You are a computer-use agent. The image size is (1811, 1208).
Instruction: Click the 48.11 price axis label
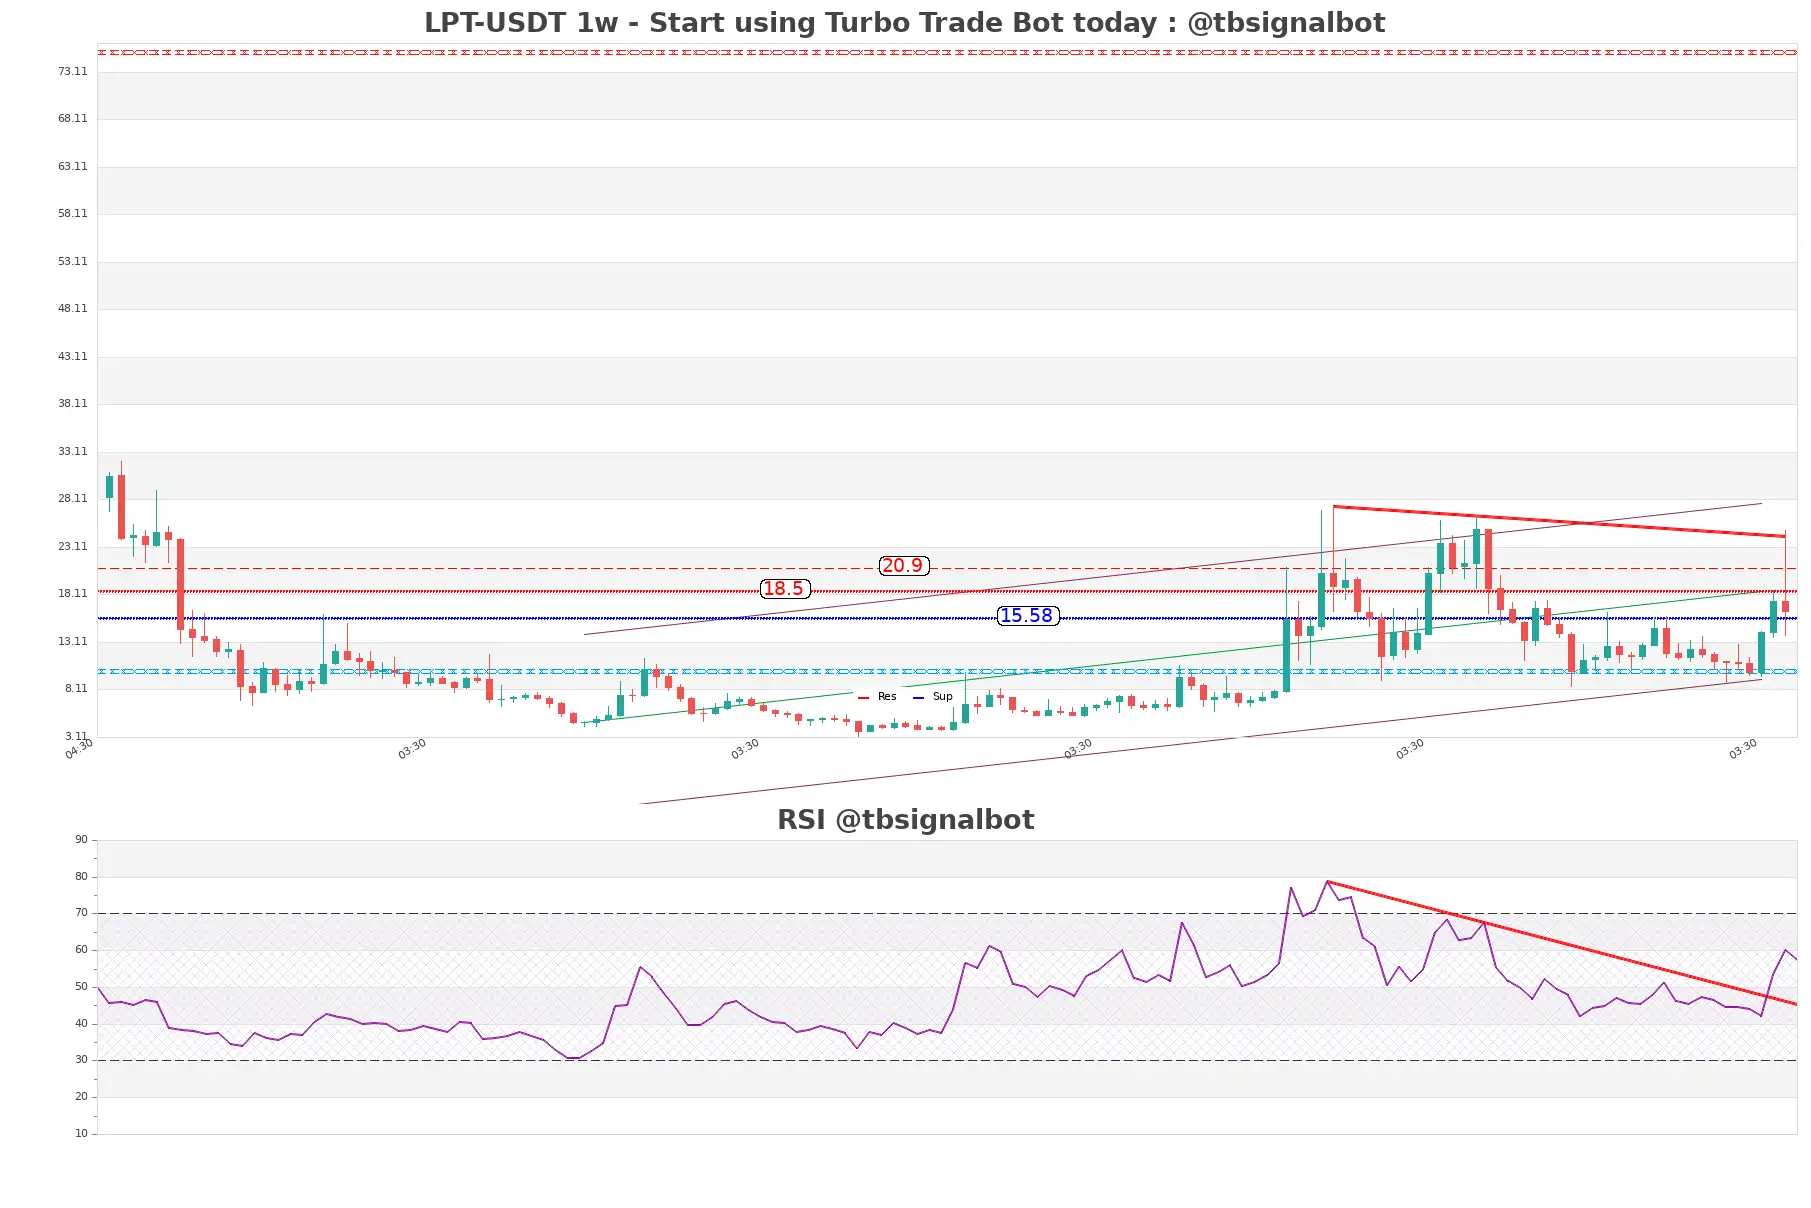click(x=72, y=309)
